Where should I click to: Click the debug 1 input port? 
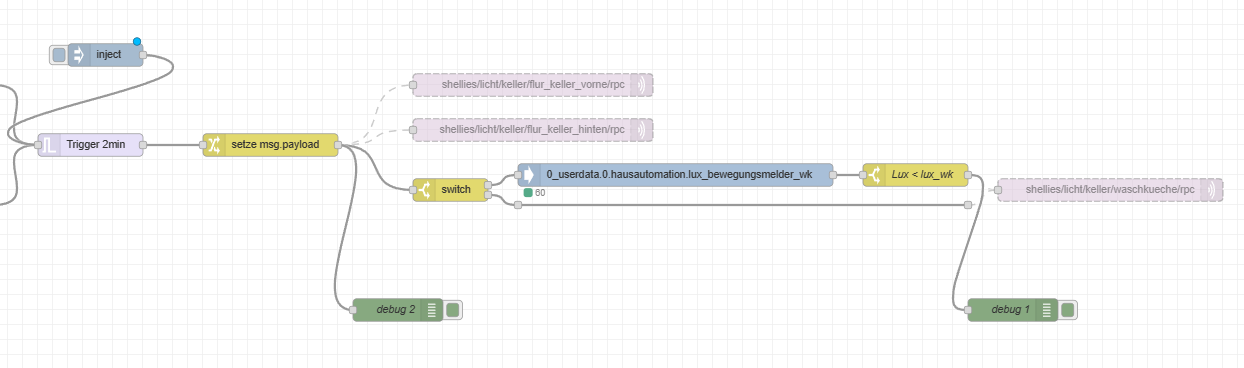[968, 310]
